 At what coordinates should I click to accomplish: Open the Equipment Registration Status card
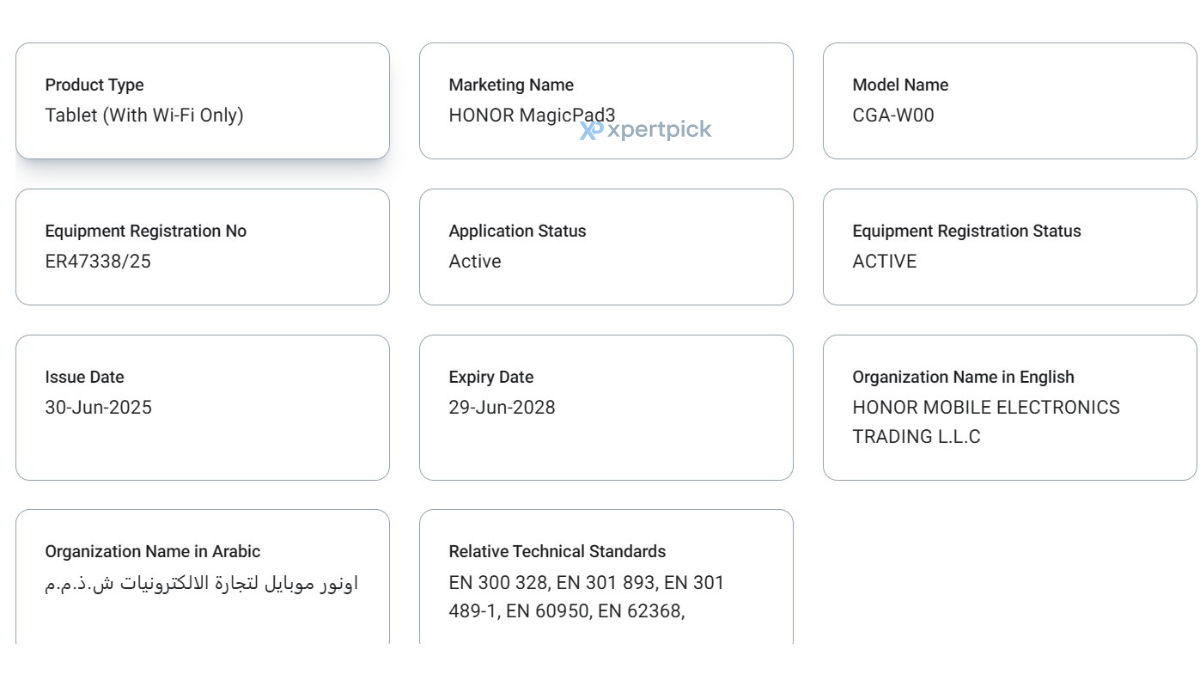[x=1010, y=247]
